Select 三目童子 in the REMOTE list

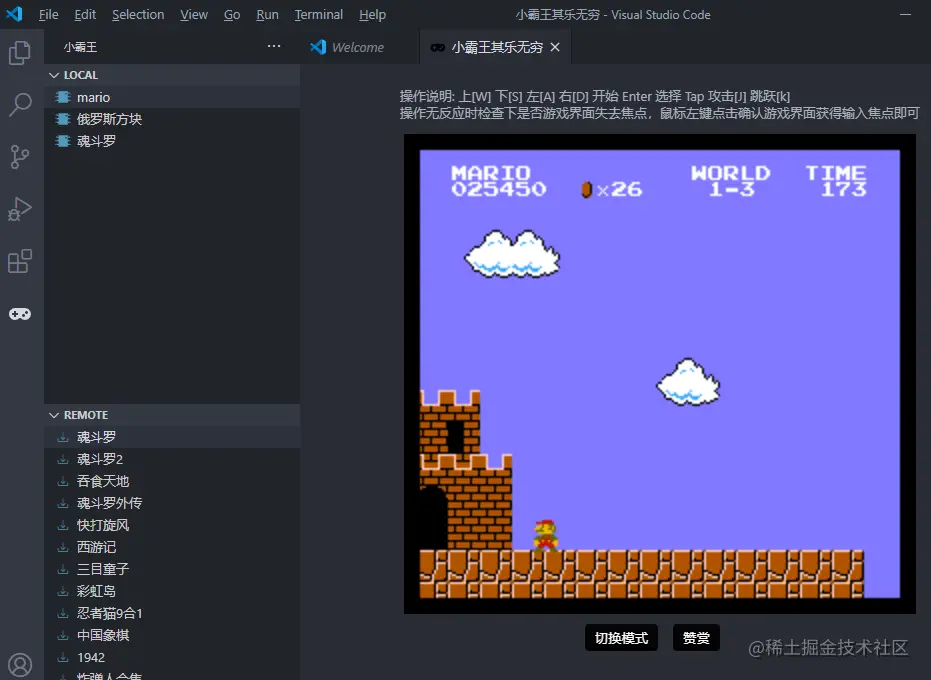pyautogui.click(x=172, y=569)
